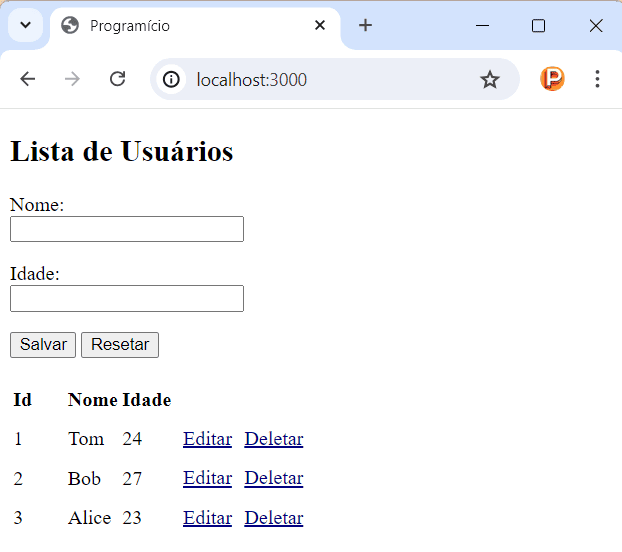Click the name cell Alice
The height and width of the screenshot is (552, 622).
90,518
